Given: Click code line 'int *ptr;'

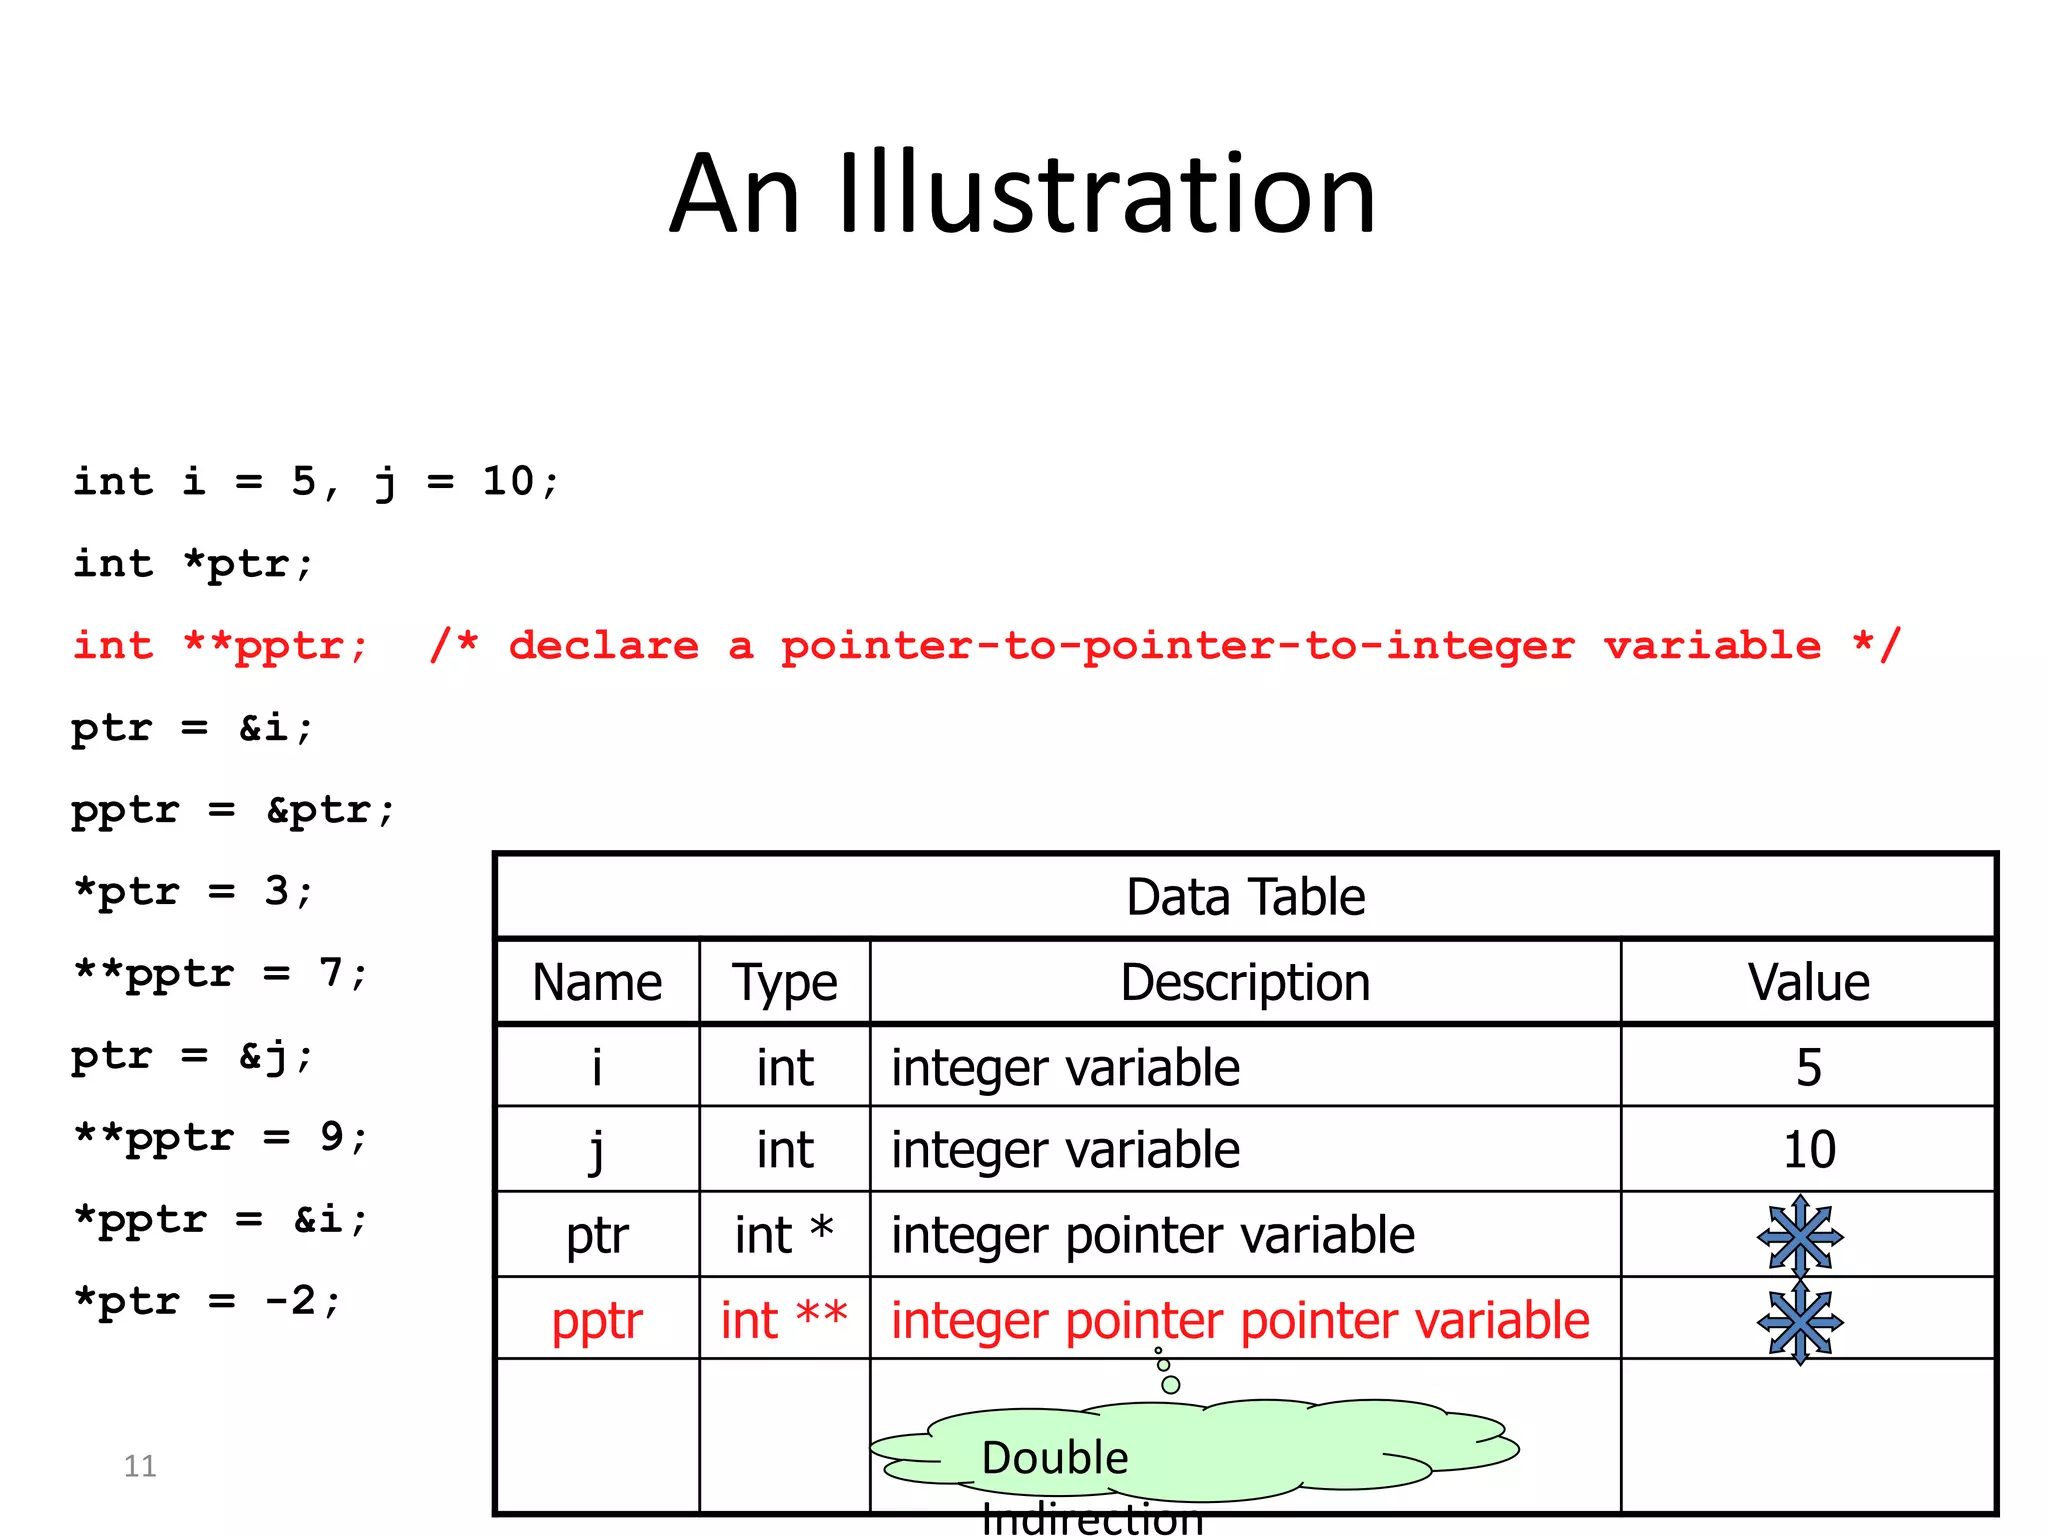Looking at the screenshot, I should 194,565.
